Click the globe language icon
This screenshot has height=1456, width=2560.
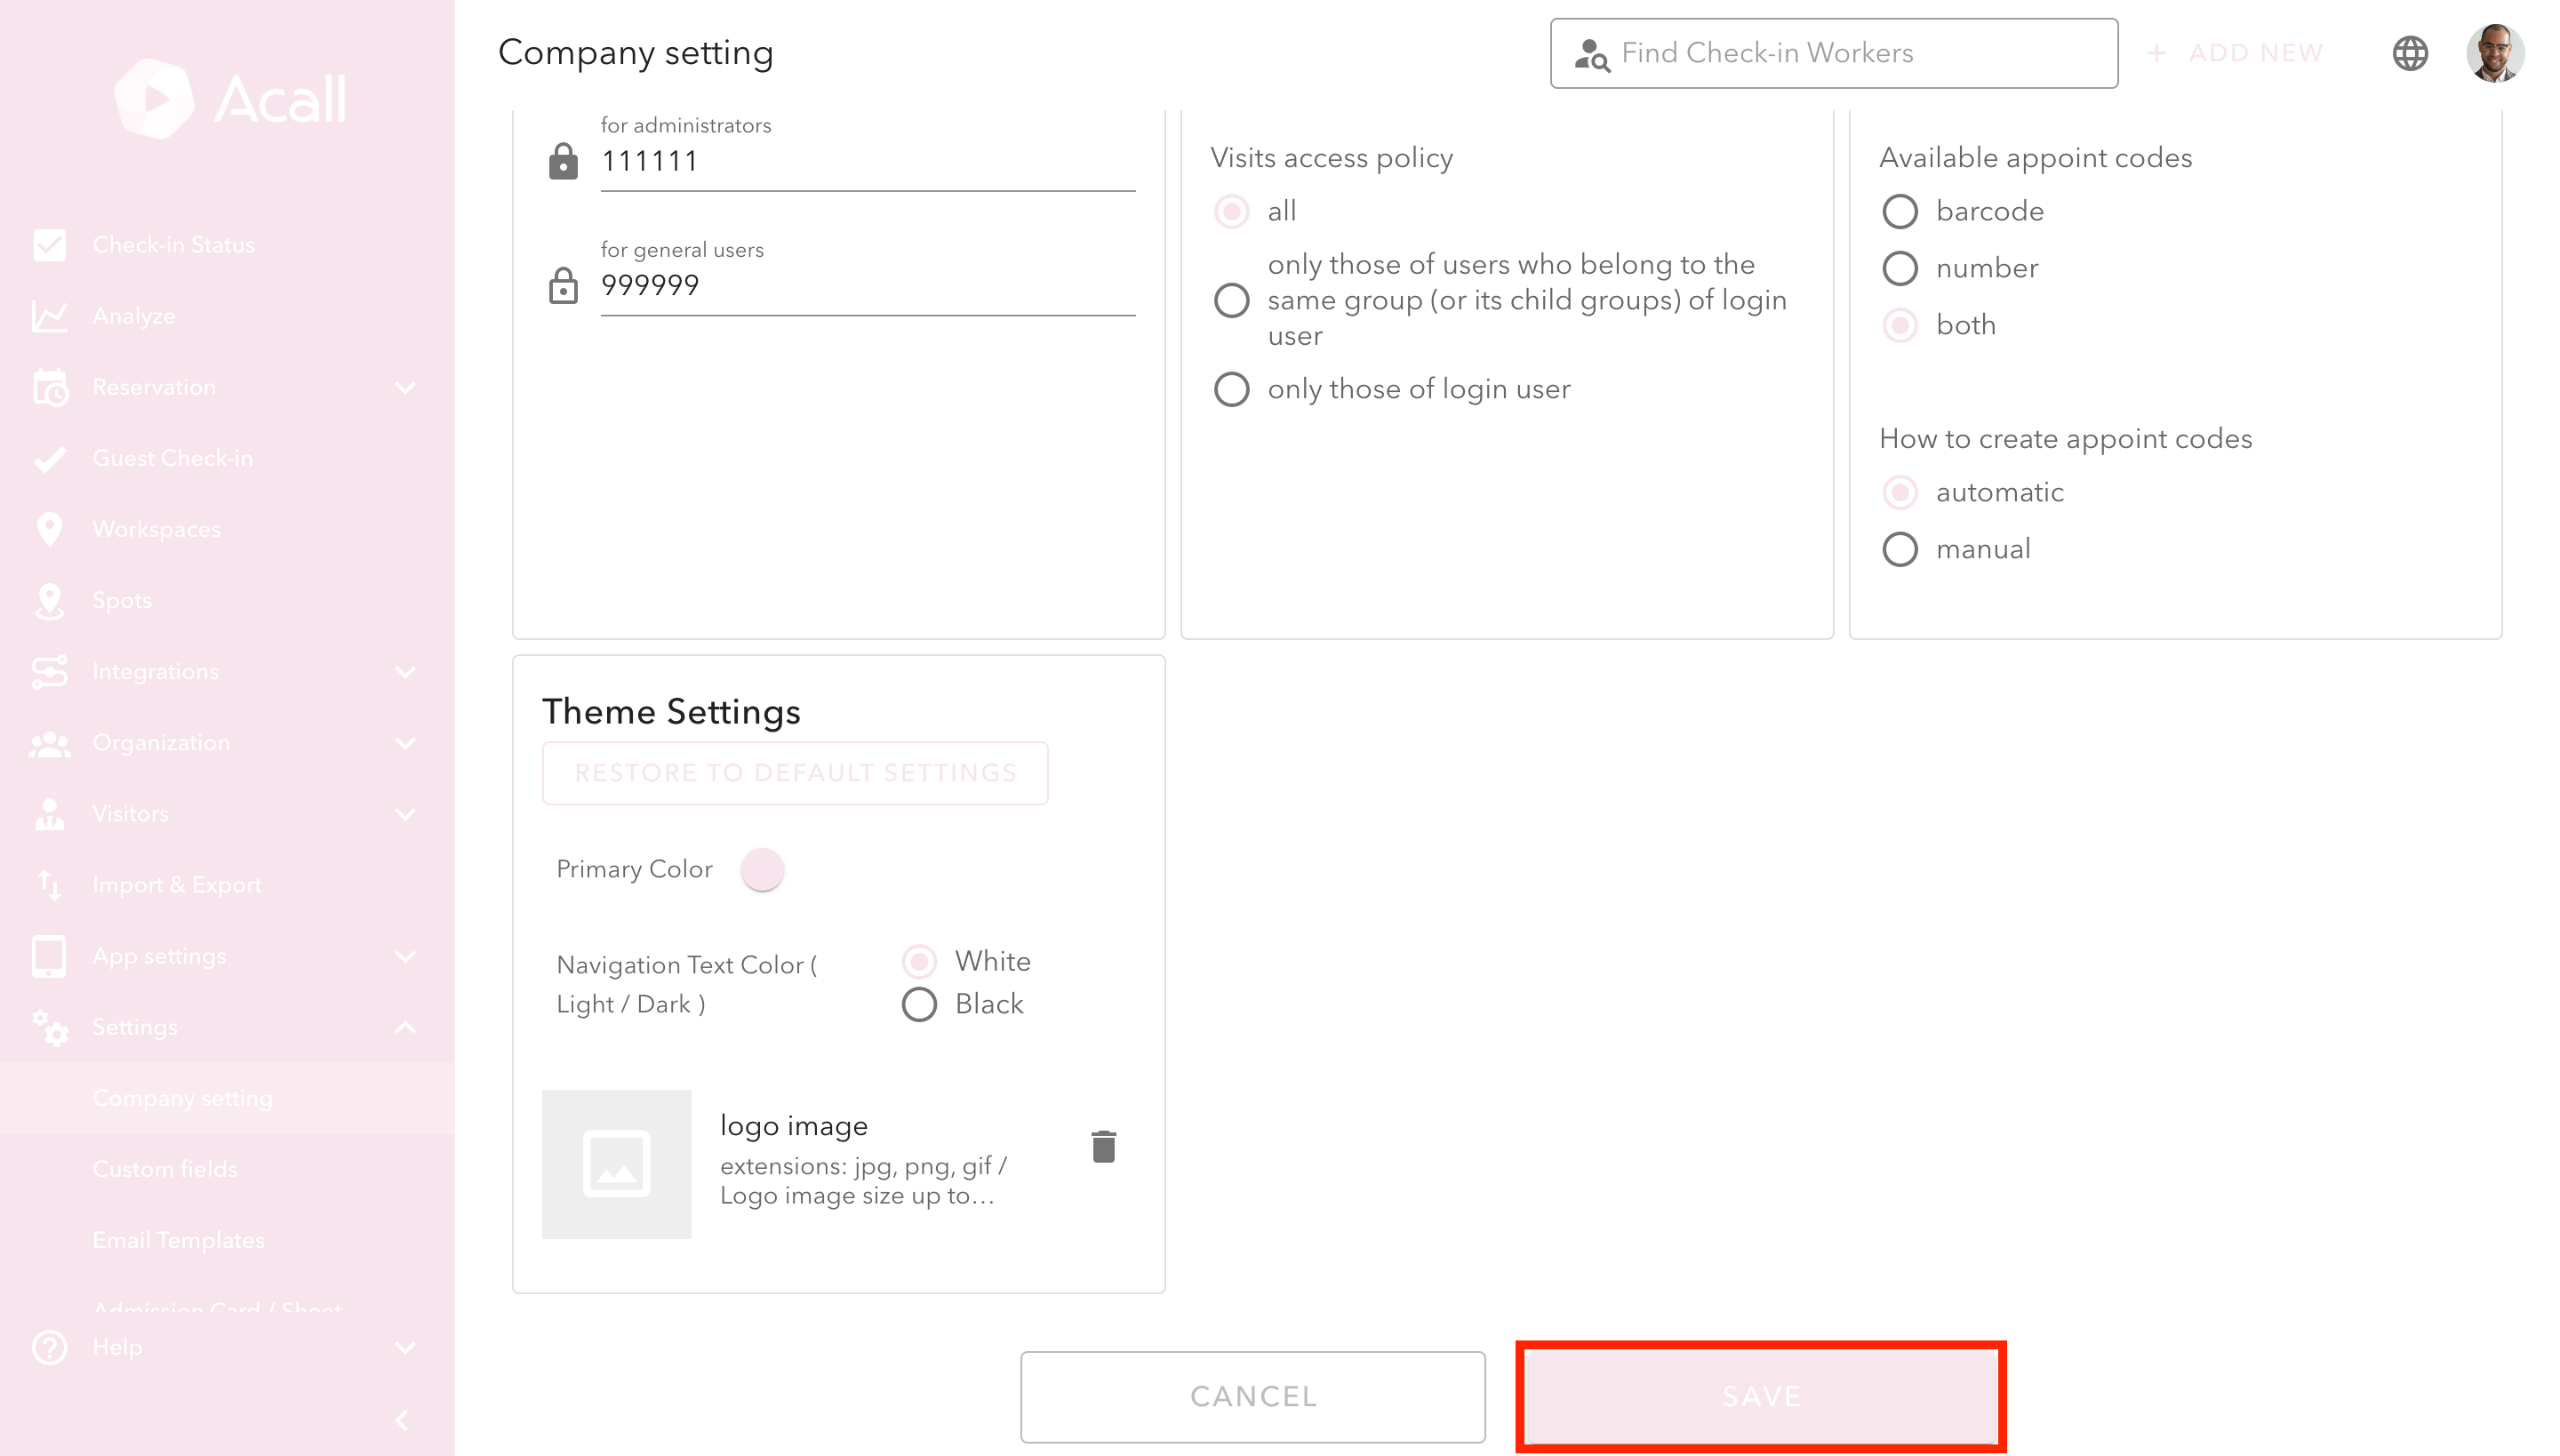2410,53
